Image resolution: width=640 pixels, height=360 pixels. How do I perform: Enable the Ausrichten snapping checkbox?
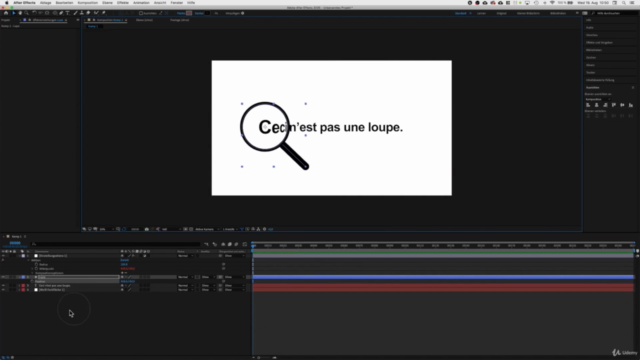[x=141, y=13]
